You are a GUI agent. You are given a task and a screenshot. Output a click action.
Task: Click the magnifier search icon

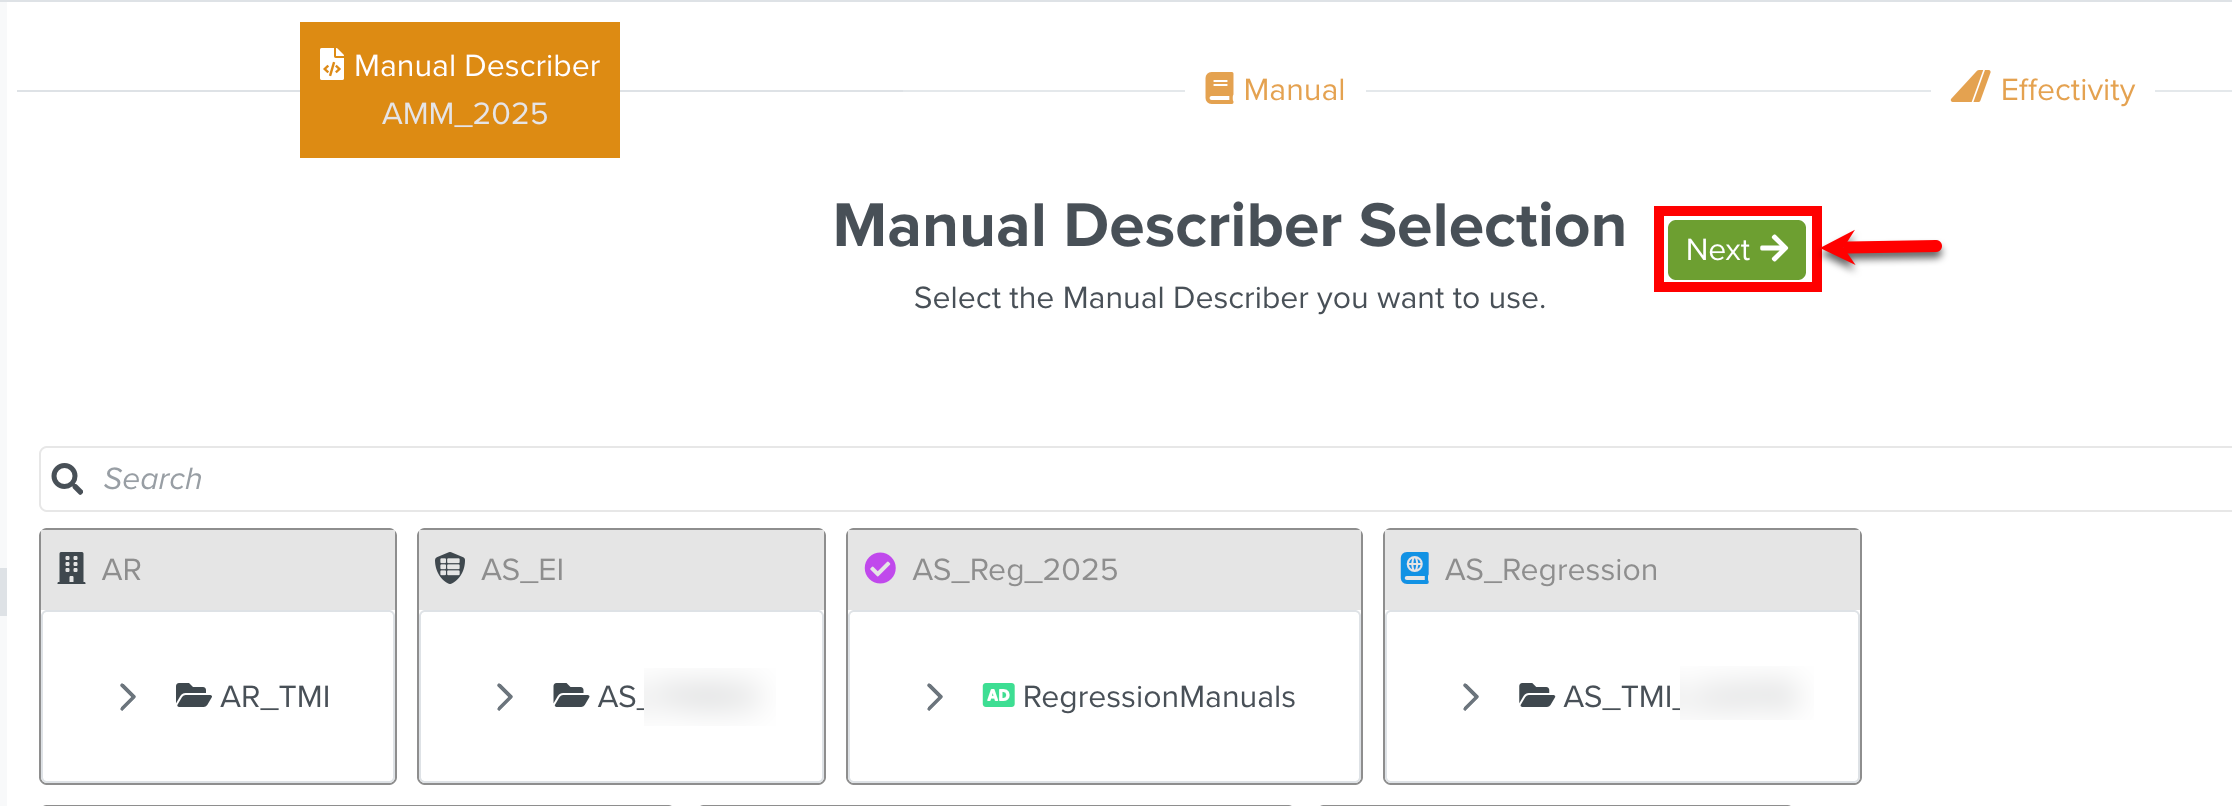tap(67, 479)
